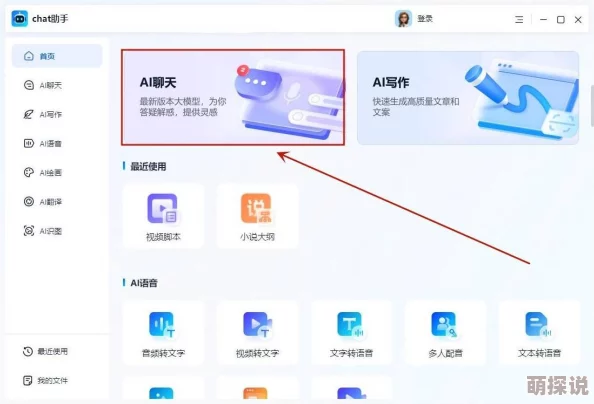This screenshot has height=404, width=594.
Task: Click the 视频脚本 tool icon
Action: pyautogui.click(x=163, y=208)
